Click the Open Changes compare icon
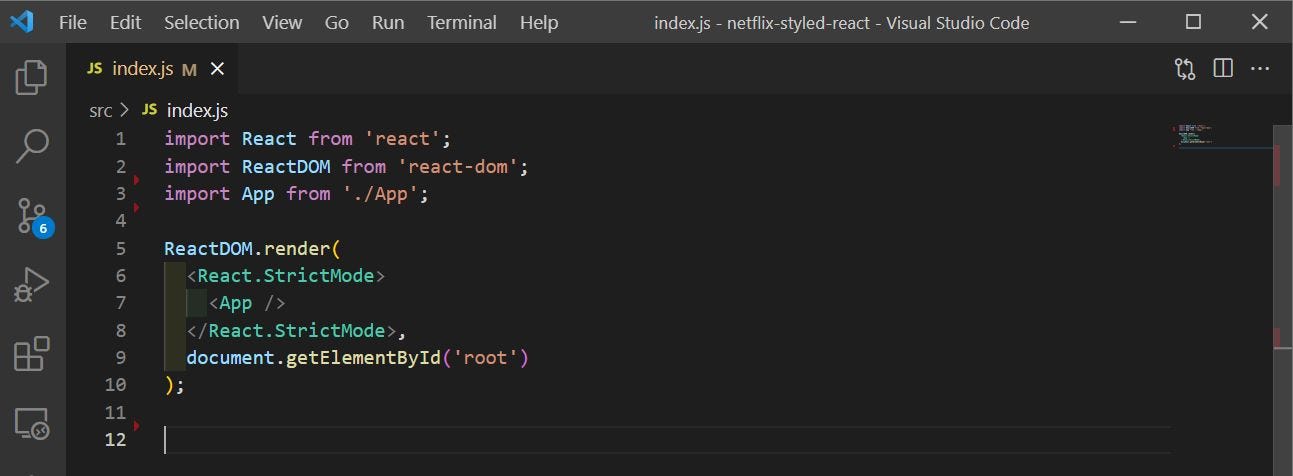The width and height of the screenshot is (1293, 476). click(1185, 69)
